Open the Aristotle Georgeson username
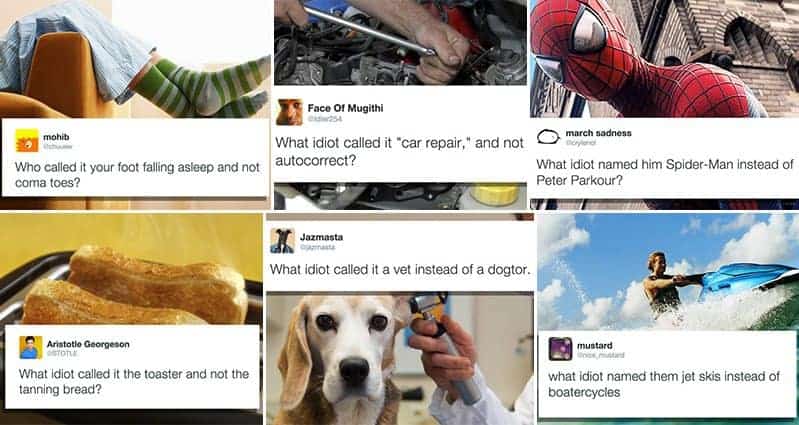This screenshot has height=425, width=799. [88, 344]
